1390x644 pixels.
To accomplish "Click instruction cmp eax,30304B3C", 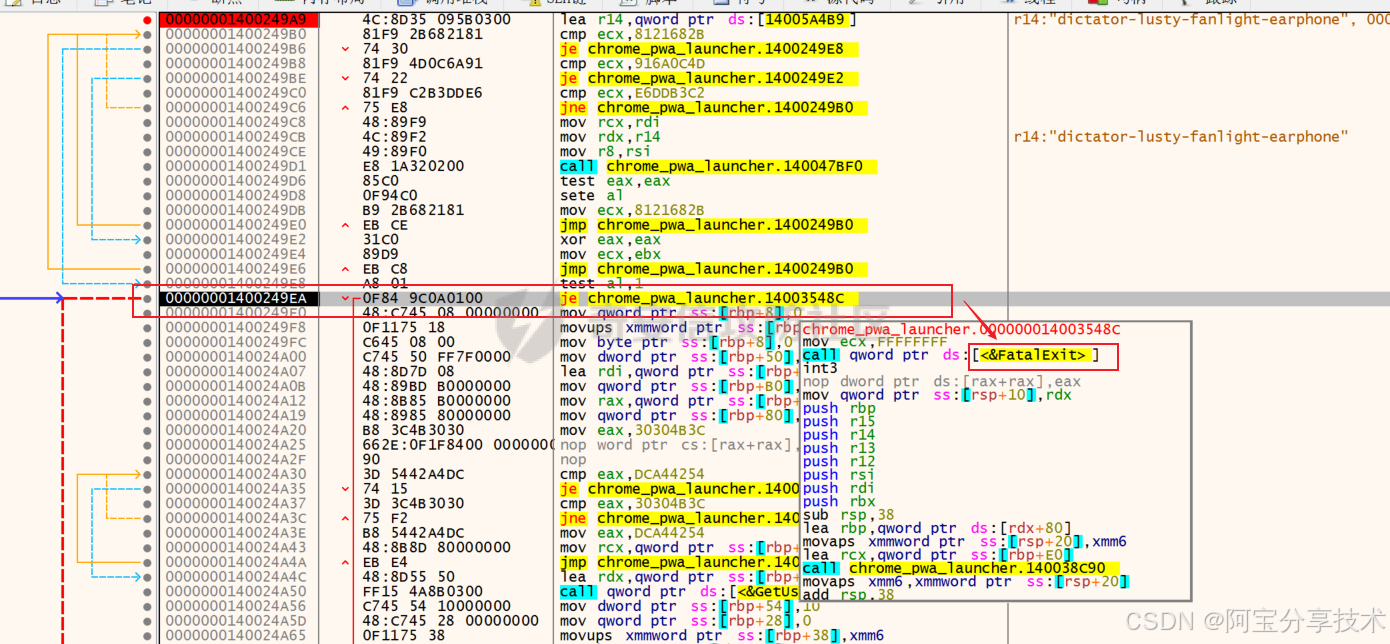I will point(632,503).
